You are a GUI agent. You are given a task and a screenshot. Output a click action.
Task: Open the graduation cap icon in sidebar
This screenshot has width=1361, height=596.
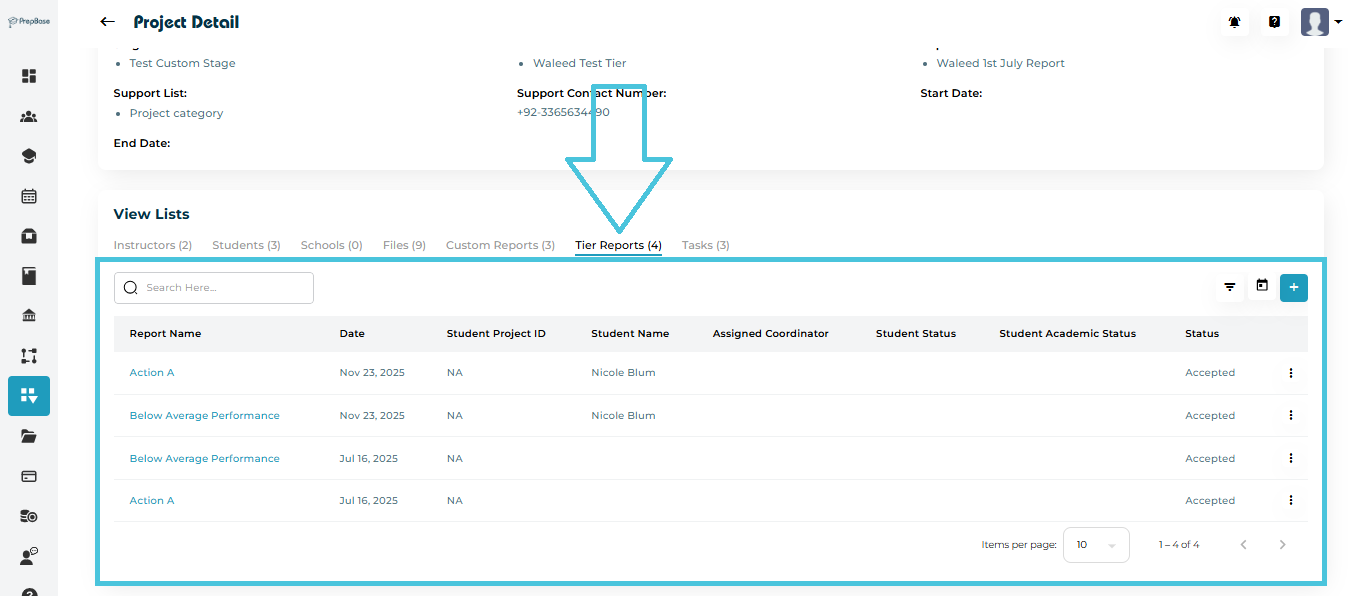tap(29, 156)
